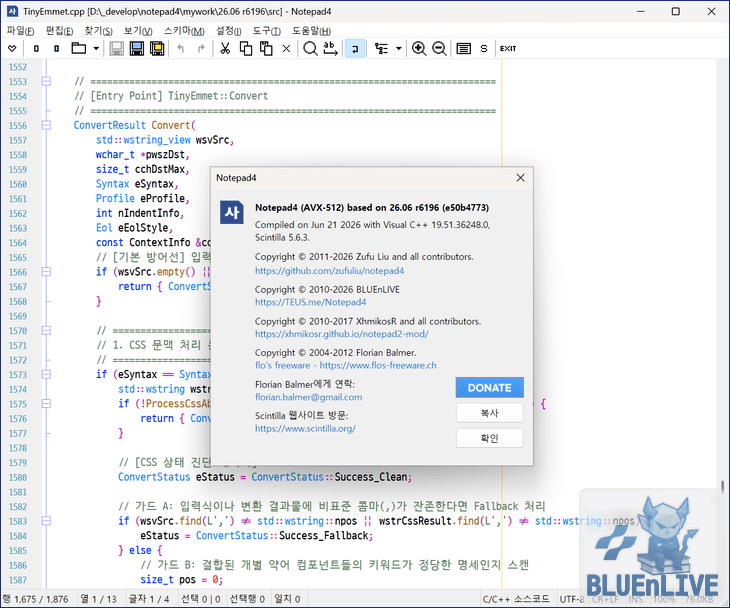This screenshot has width=730, height=608.
Task: Click the 확인 button in About dialog
Action: pos(489,438)
